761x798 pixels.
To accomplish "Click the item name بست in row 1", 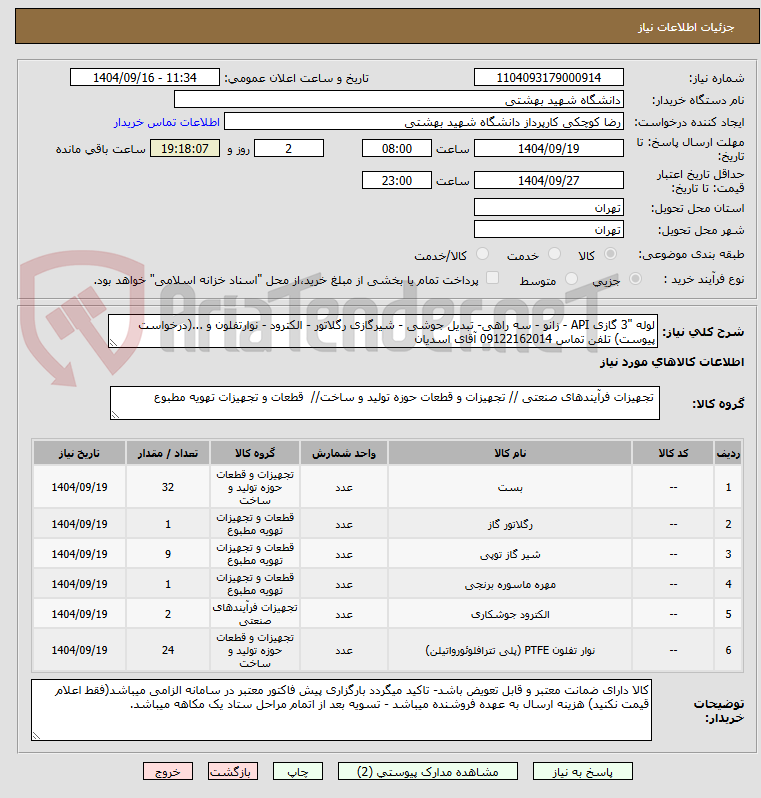I will coord(510,487).
